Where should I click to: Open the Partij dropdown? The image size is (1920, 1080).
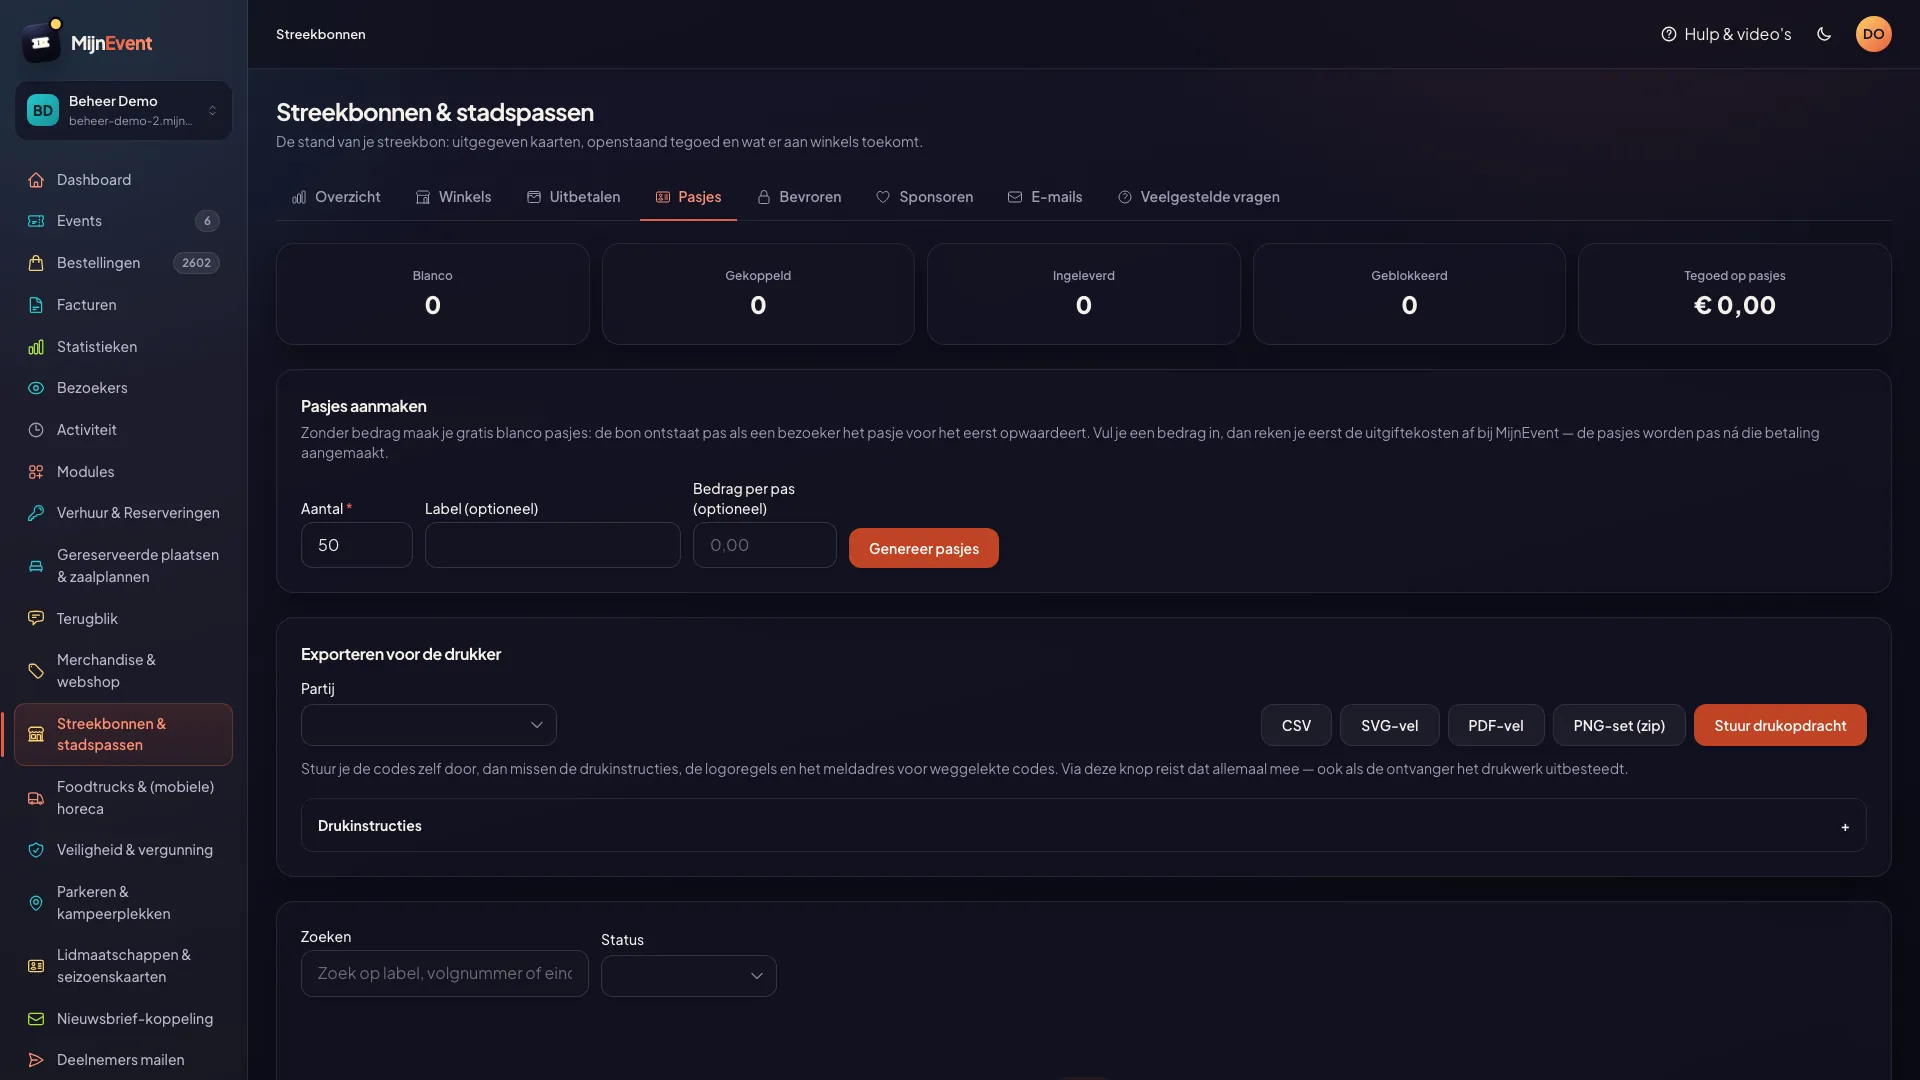[428, 725]
